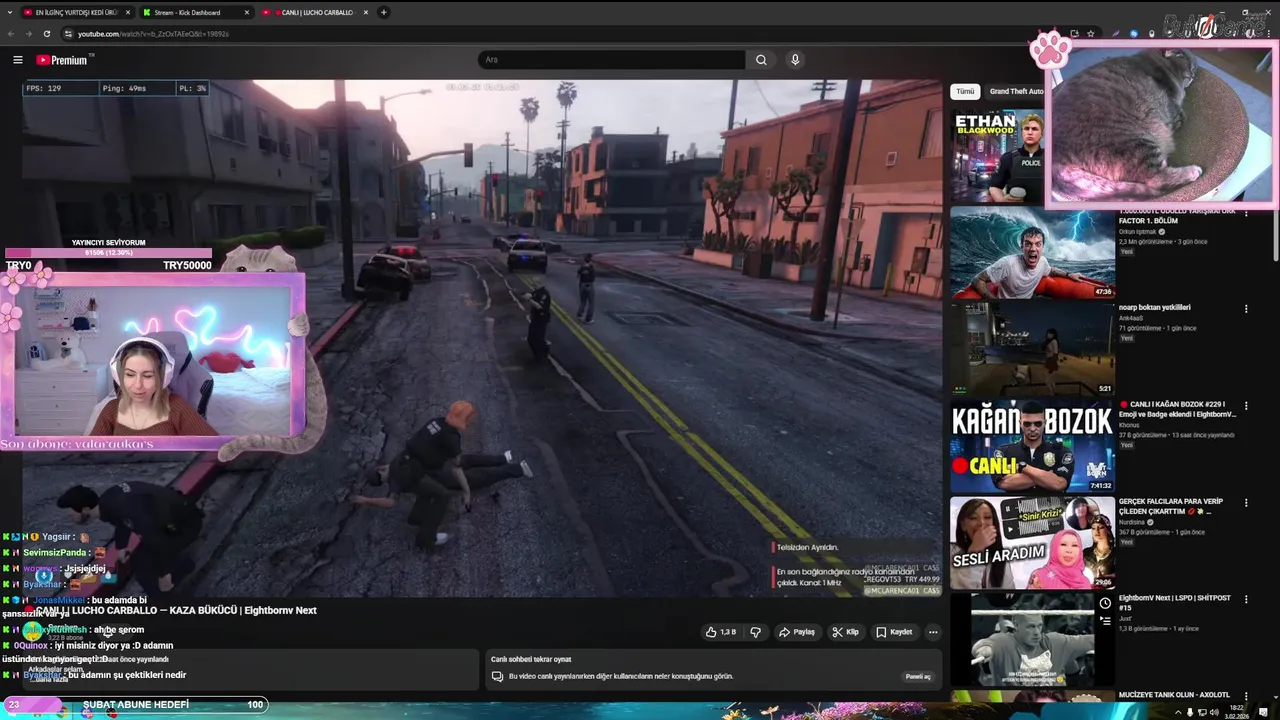The width and height of the screenshot is (1280, 720).
Task: Show hidden tray icons chevron
Action: [x=1178, y=712]
